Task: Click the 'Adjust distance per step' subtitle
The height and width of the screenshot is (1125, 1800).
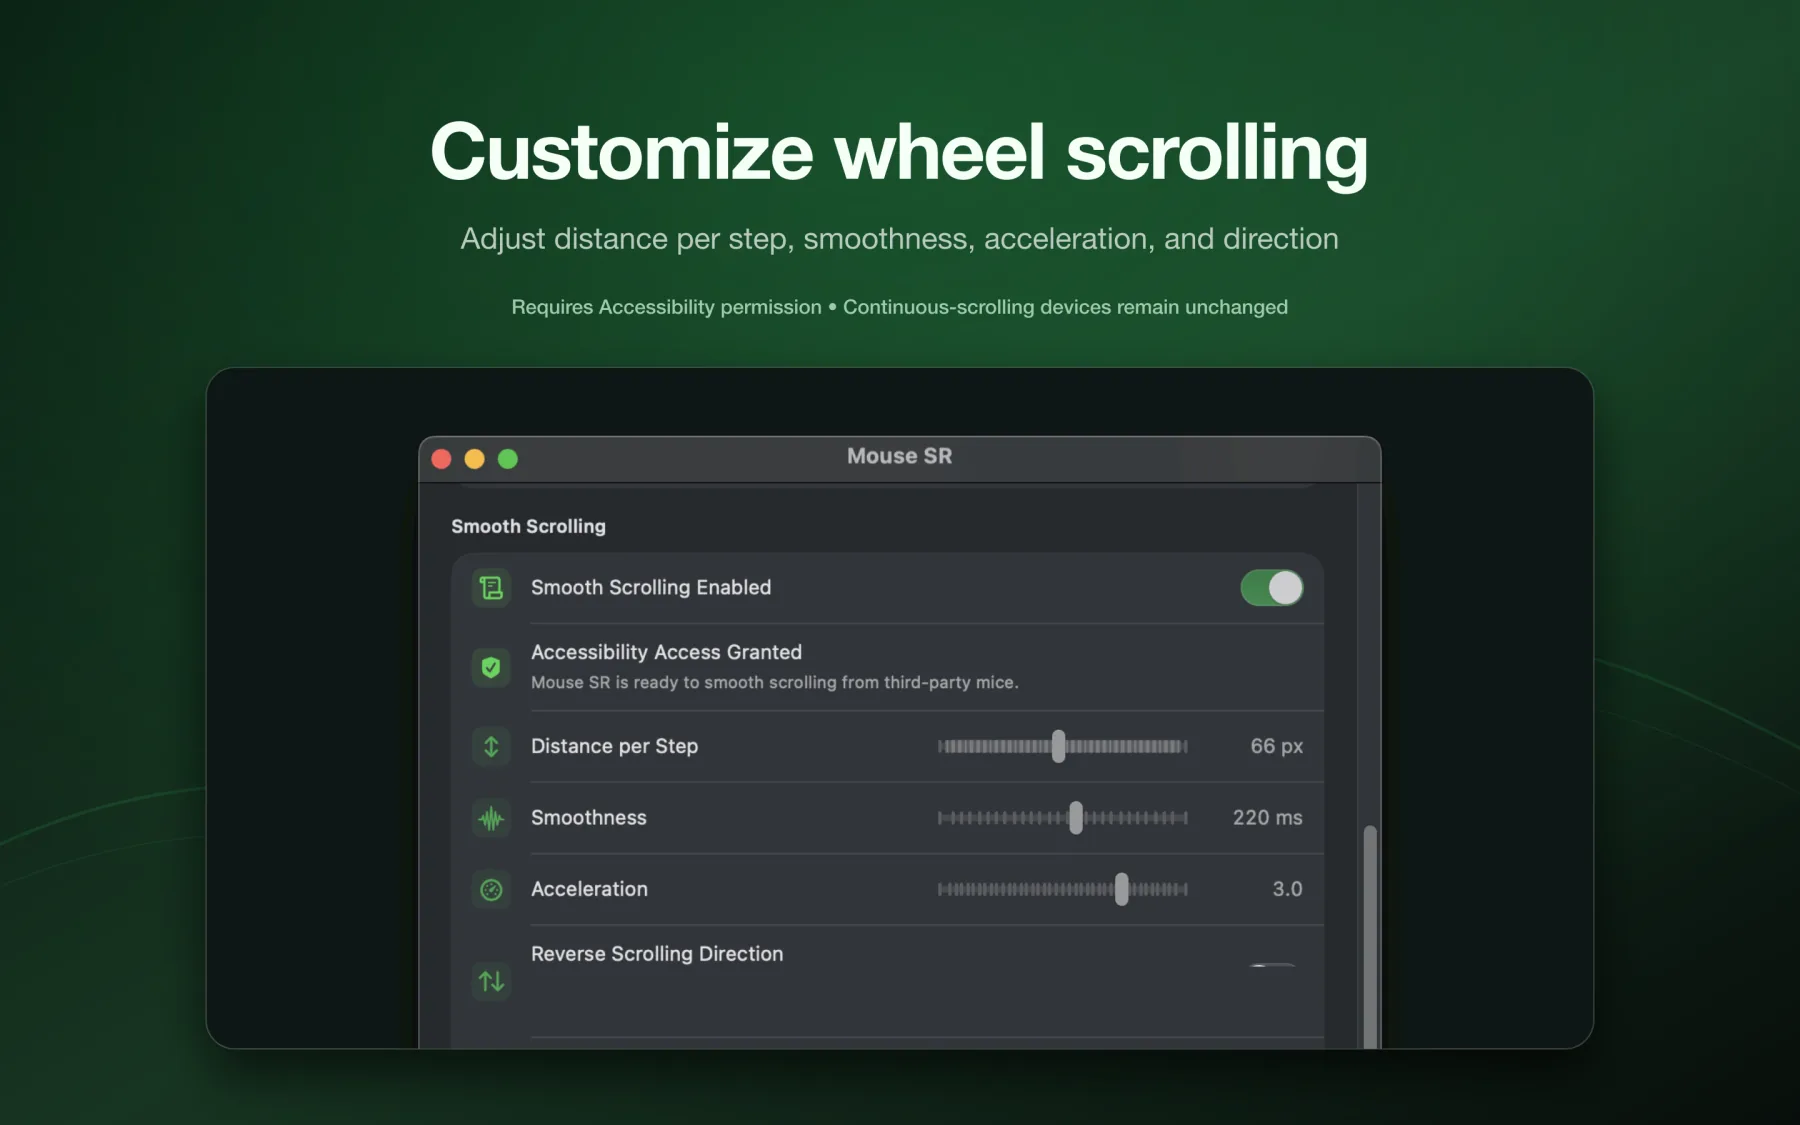Action: (899, 239)
